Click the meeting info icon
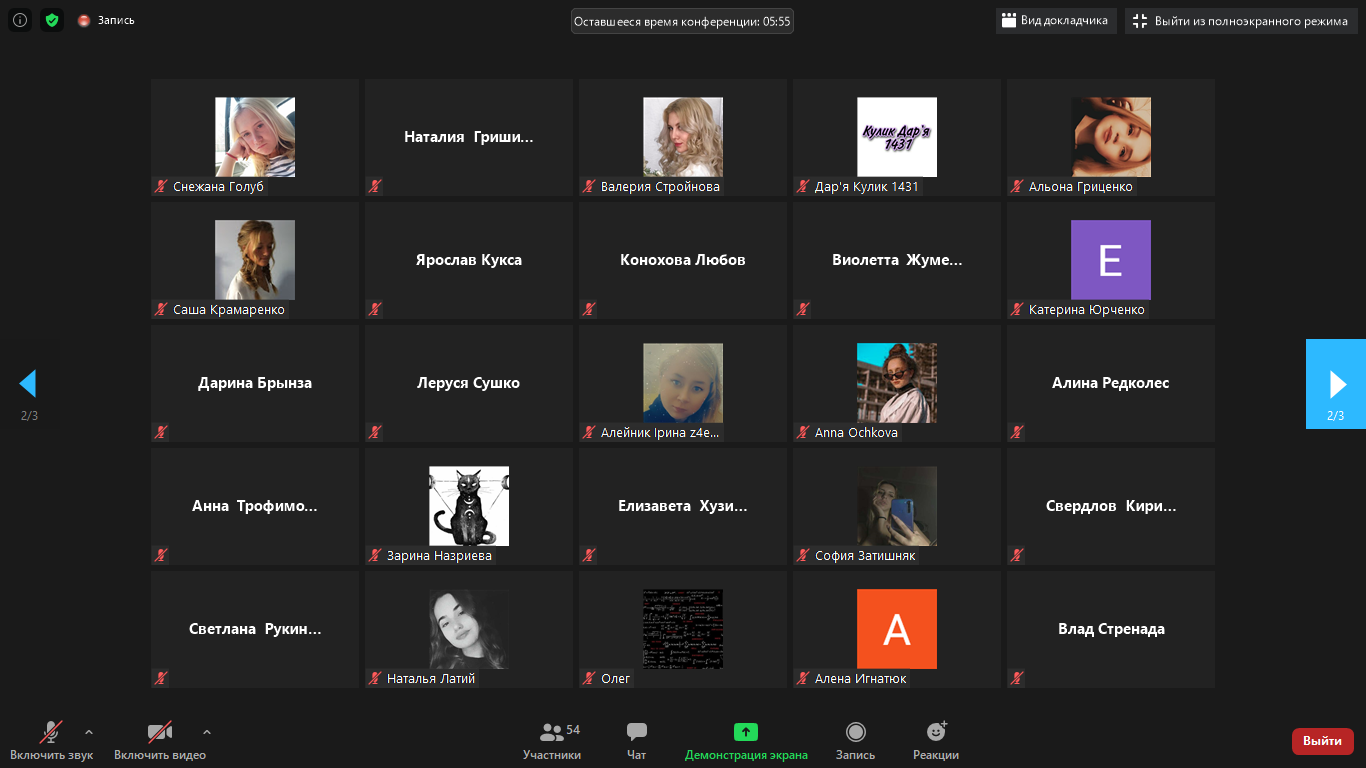Screen dimensions: 1366x768 coord(20,20)
